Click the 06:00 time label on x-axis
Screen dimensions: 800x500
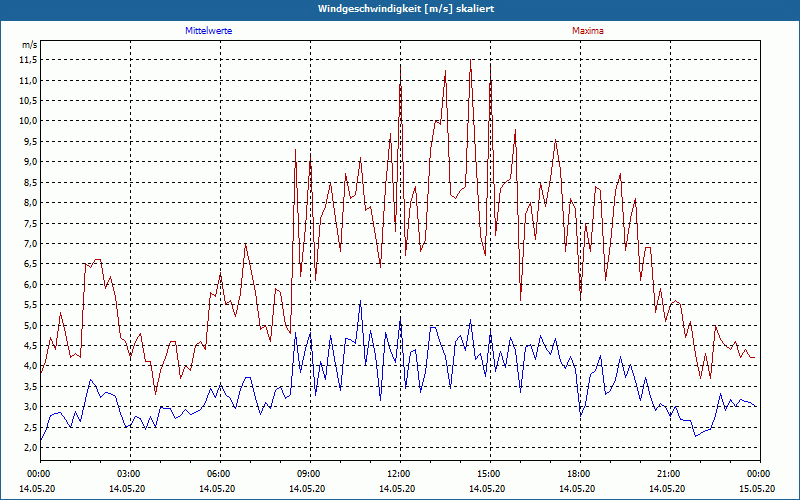coord(220,474)
